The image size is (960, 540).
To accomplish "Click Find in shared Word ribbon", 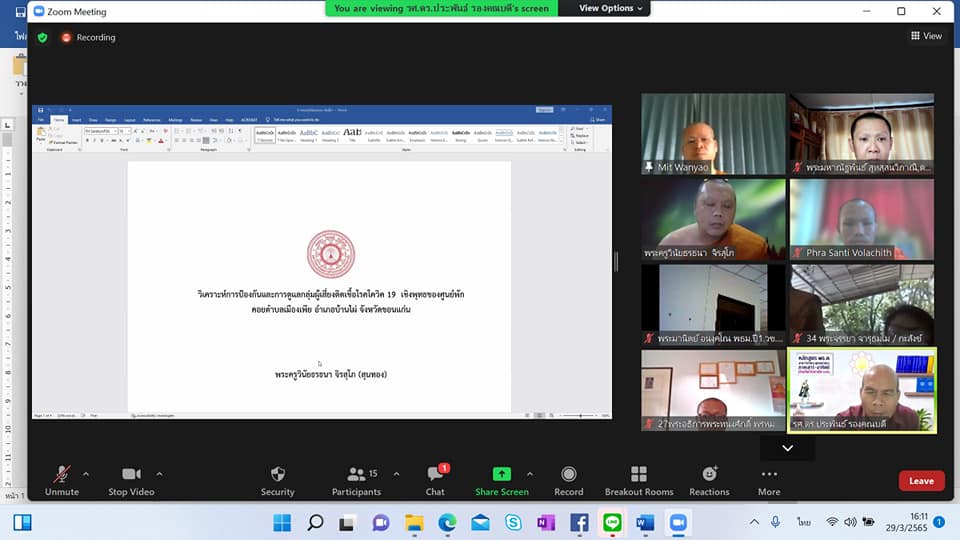I will (580, 129).
